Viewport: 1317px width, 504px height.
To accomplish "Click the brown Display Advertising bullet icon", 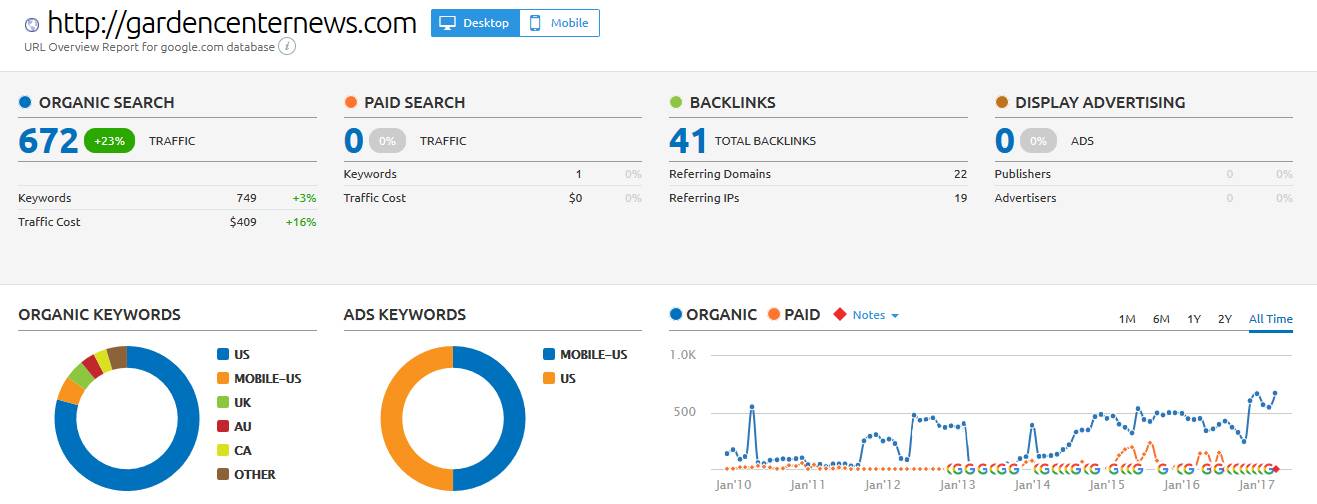I will [x=1001, y=102].
